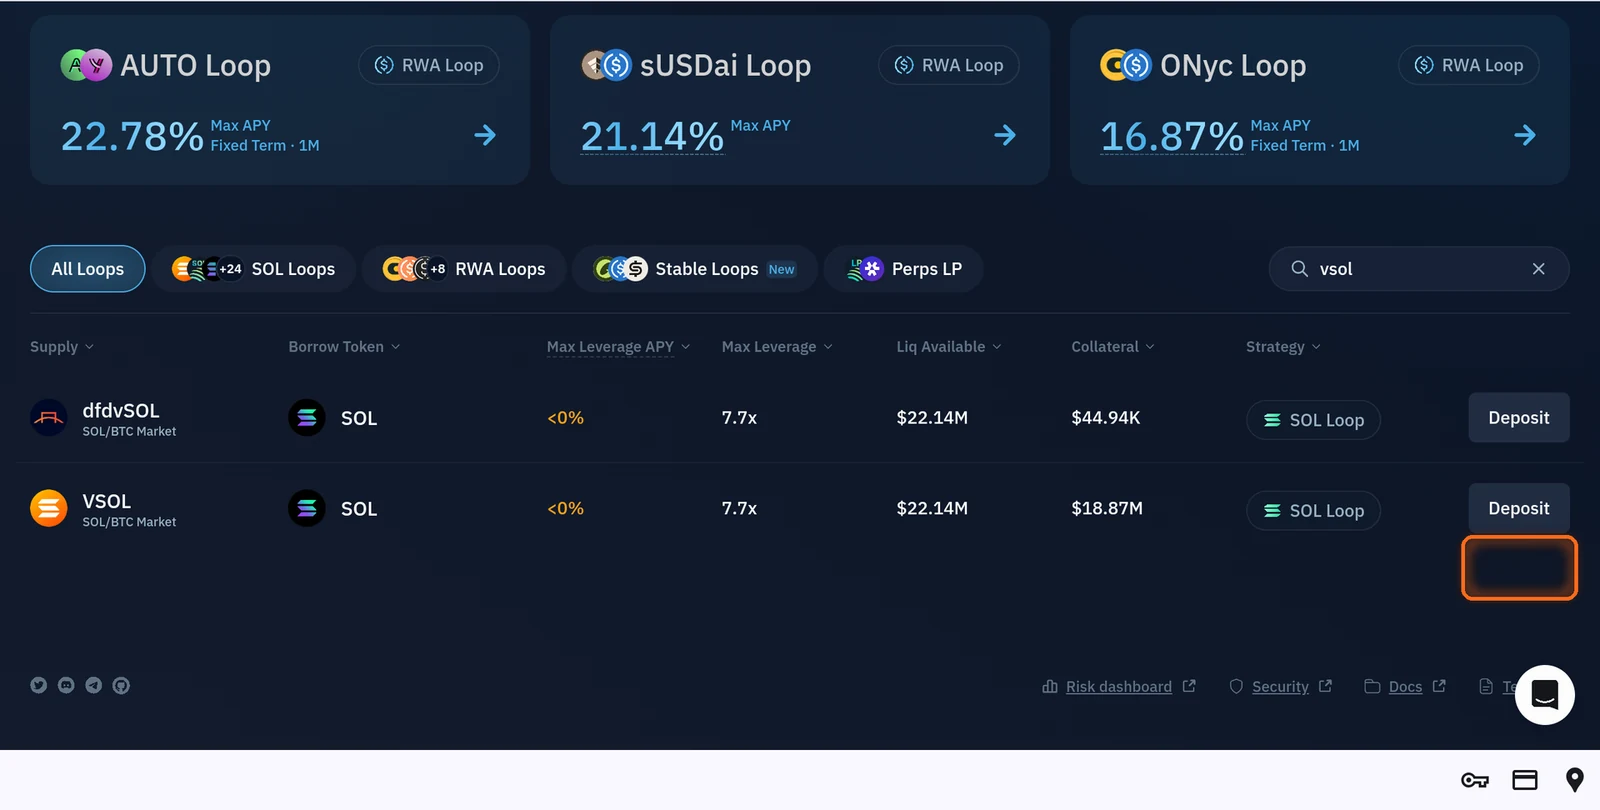Open the Docs link
The height and width of the screenshot is (810, 1600).
point(1405,687)
